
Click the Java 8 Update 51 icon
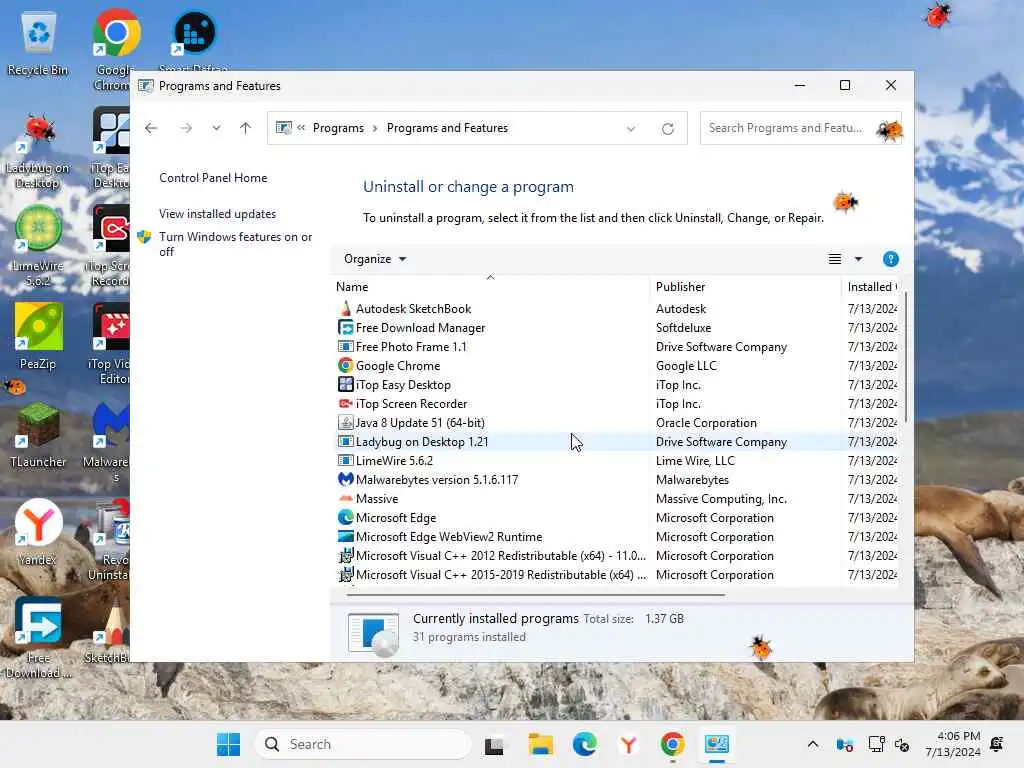pyautogui.click(x=345, y=423)
